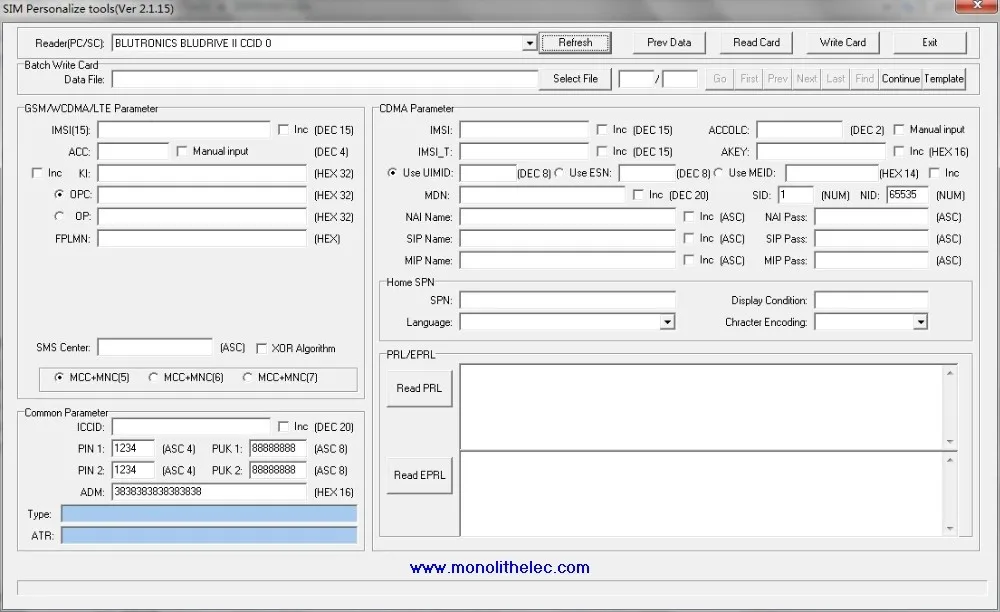Check Manual input next to ACC
Image resolution: width=1000 pixels, height=612 pixels.
click(x=182, y=150)
